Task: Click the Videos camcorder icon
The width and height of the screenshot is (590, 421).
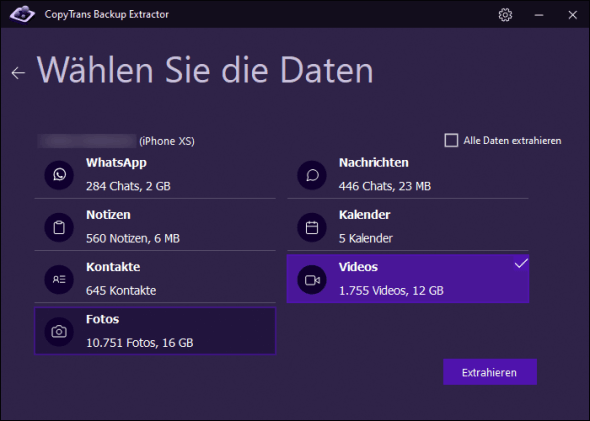Action: 312,280
